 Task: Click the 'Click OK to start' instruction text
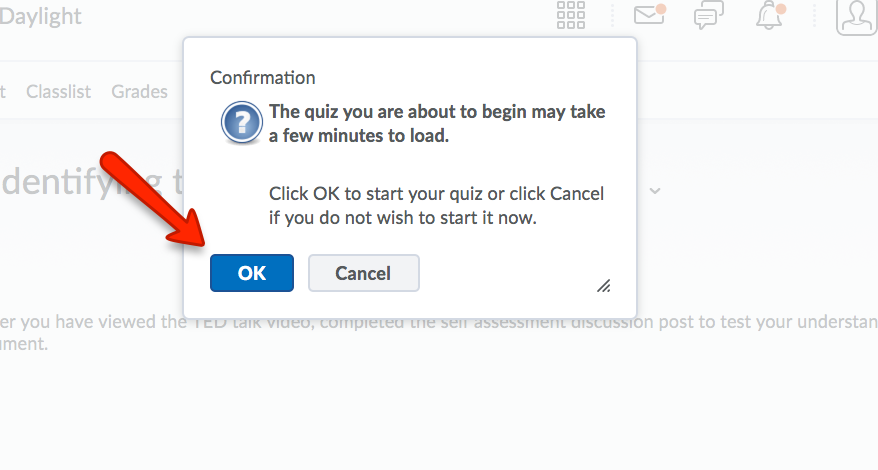point(437,205)
